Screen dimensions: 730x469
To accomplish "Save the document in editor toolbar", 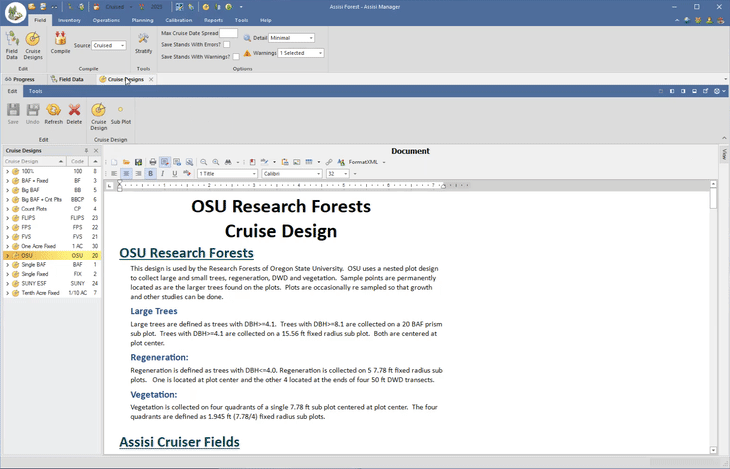I will [x=138, y=162].
